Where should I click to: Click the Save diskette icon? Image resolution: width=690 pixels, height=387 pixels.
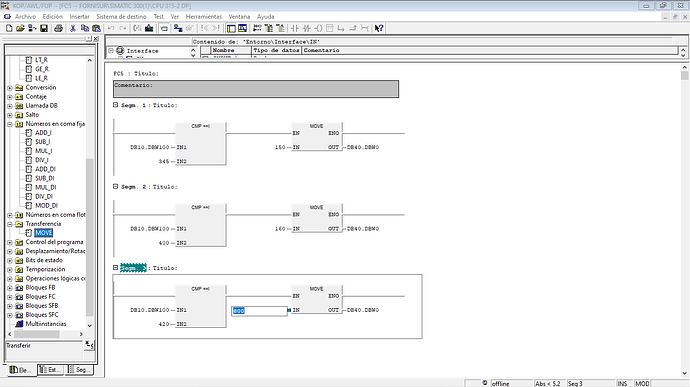44,28
